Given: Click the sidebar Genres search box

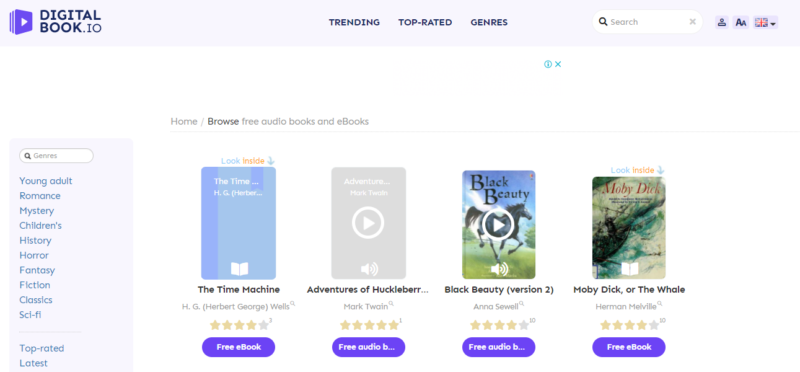Looking at the screenshot, I should [x=57, y=156].
